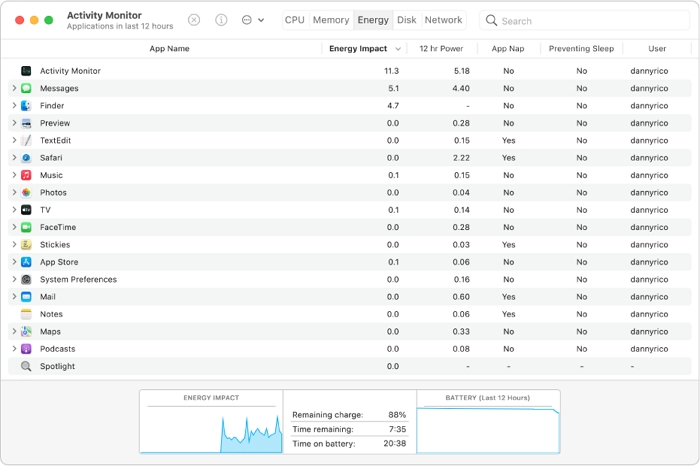Image resolution: width=700 pixels, height=466 pixels.
Task: Expand the FaceTime row
Action: (x=14, y=227)
